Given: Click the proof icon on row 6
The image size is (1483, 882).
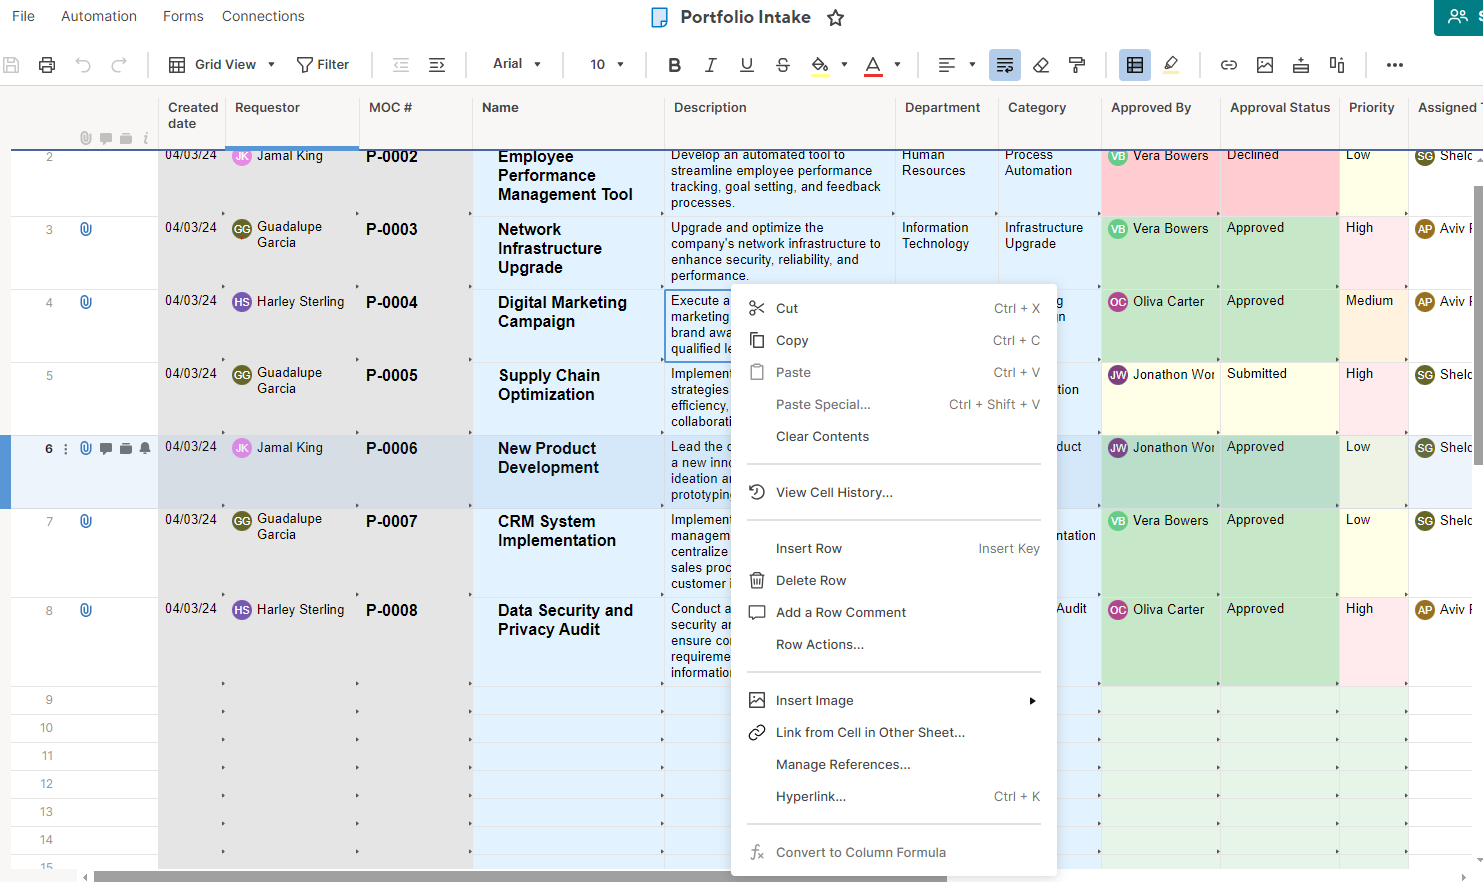Looking at the screenshot, I should pyautogui.click(x=126, y=449).
